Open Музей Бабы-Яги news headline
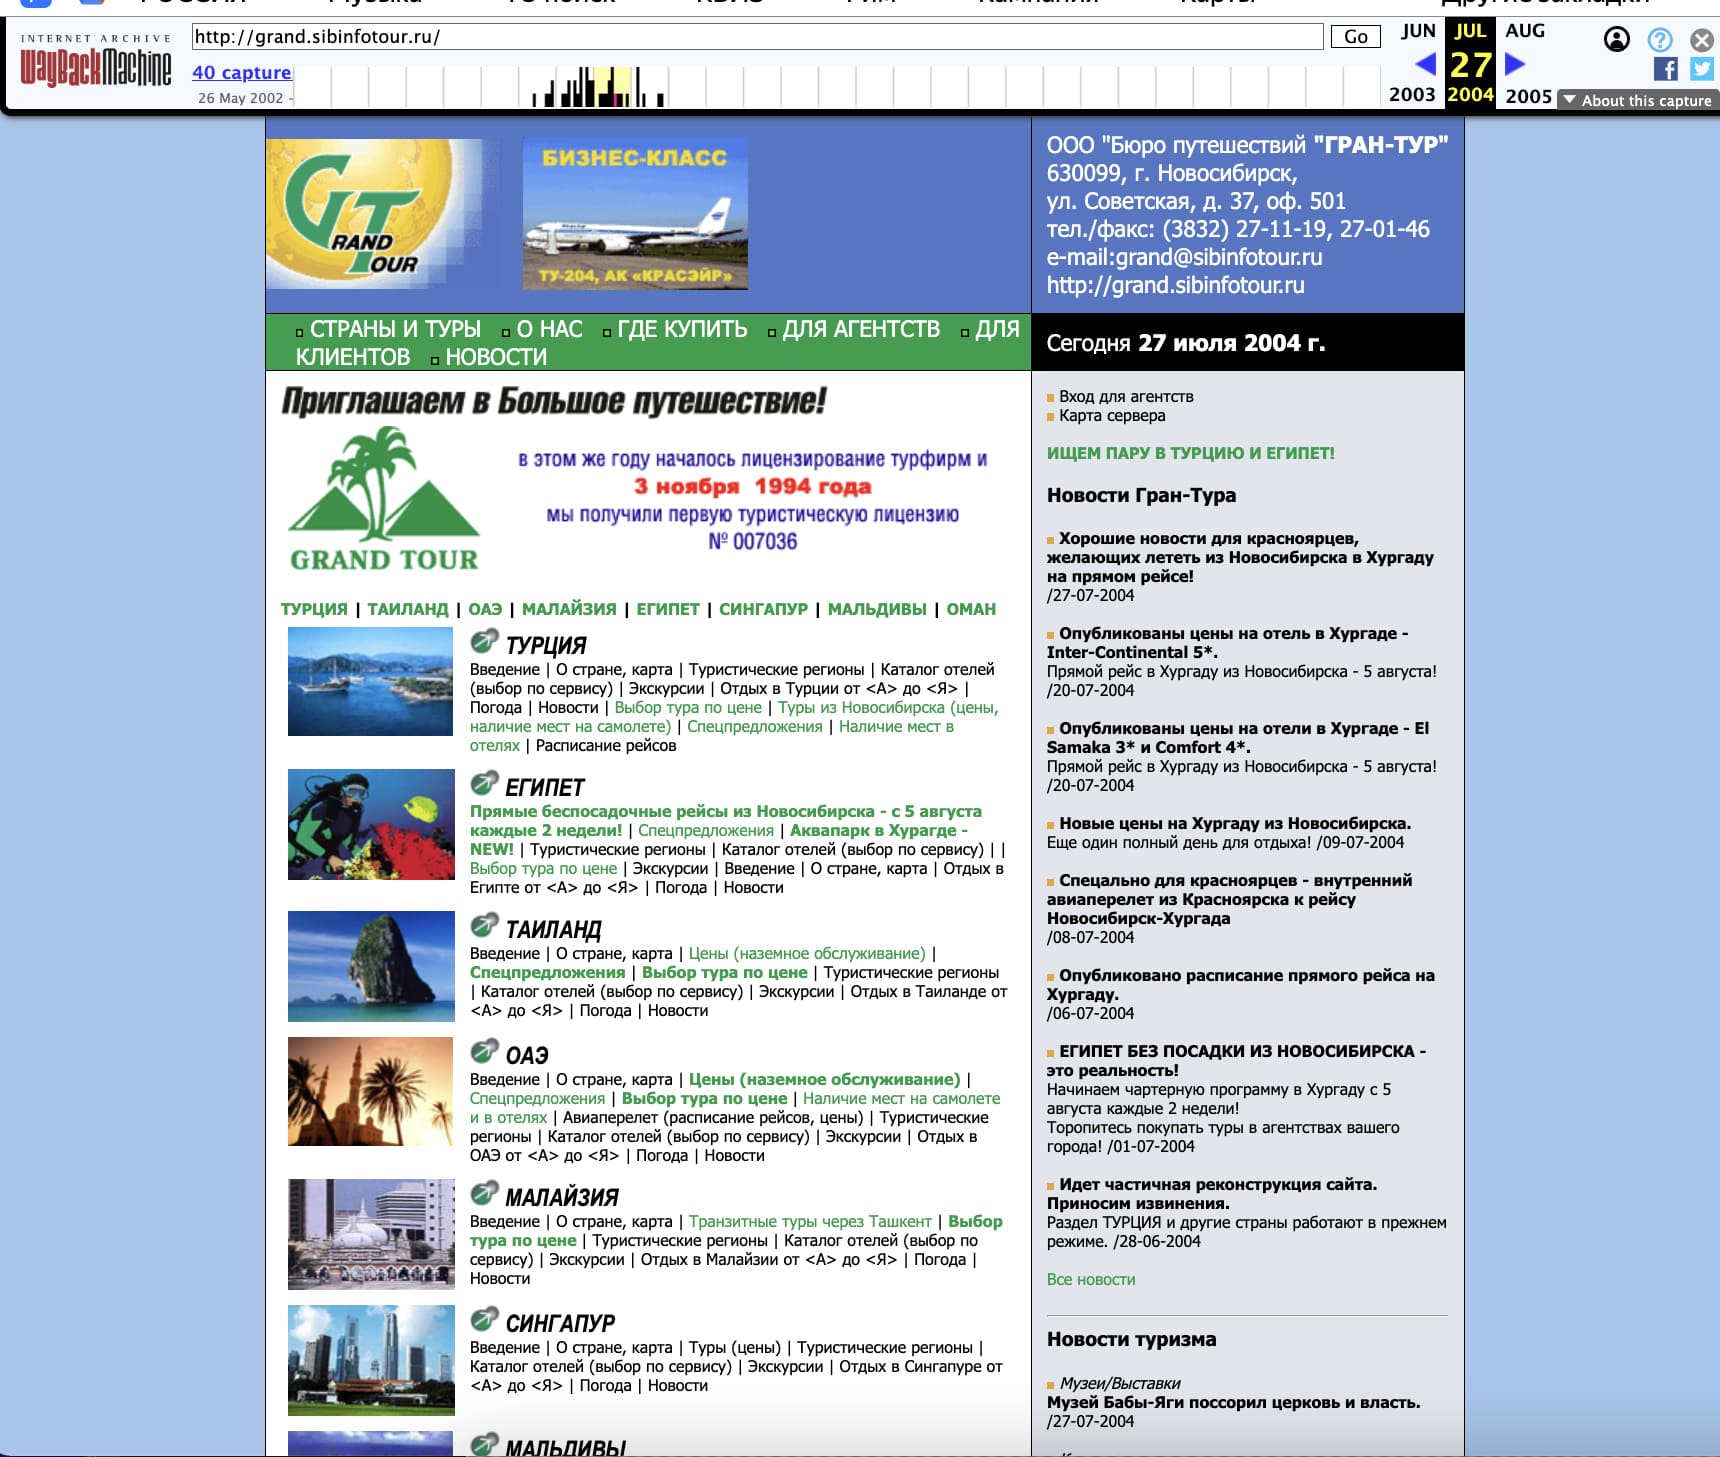1720x1457 pixels. pos(1233,1402)
